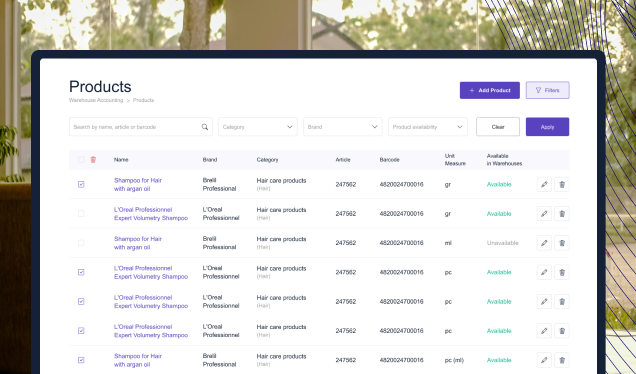
Task: Toggle the Filters button
Action: (x=548, y=90)
